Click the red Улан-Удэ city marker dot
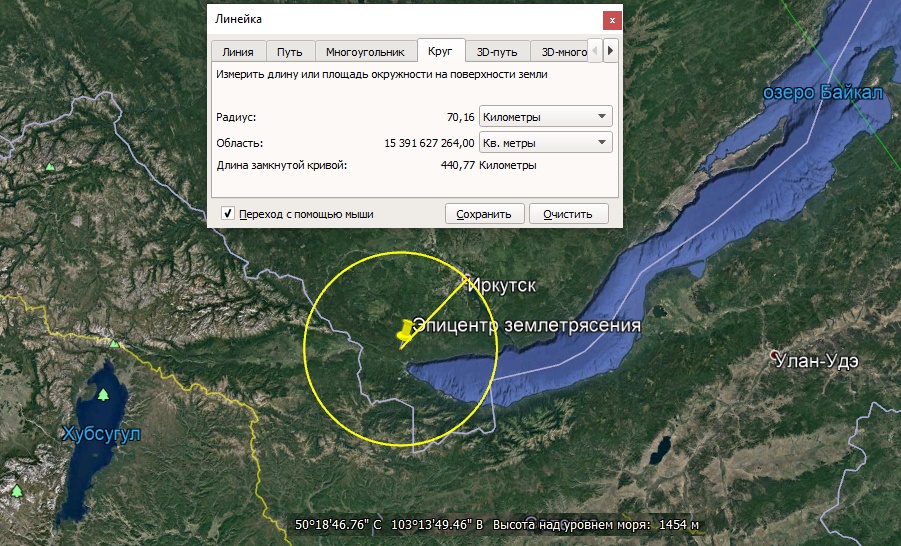 coord(774,356)
